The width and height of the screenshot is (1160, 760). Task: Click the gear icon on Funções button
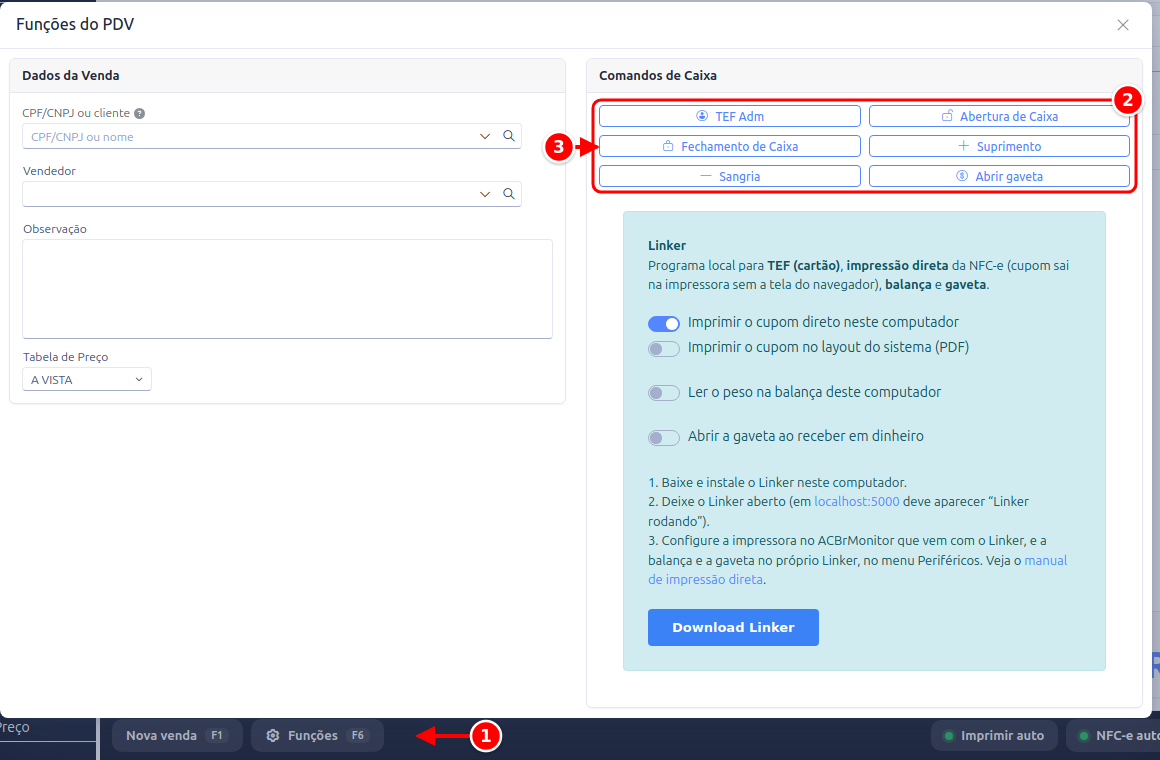point(273,736)
